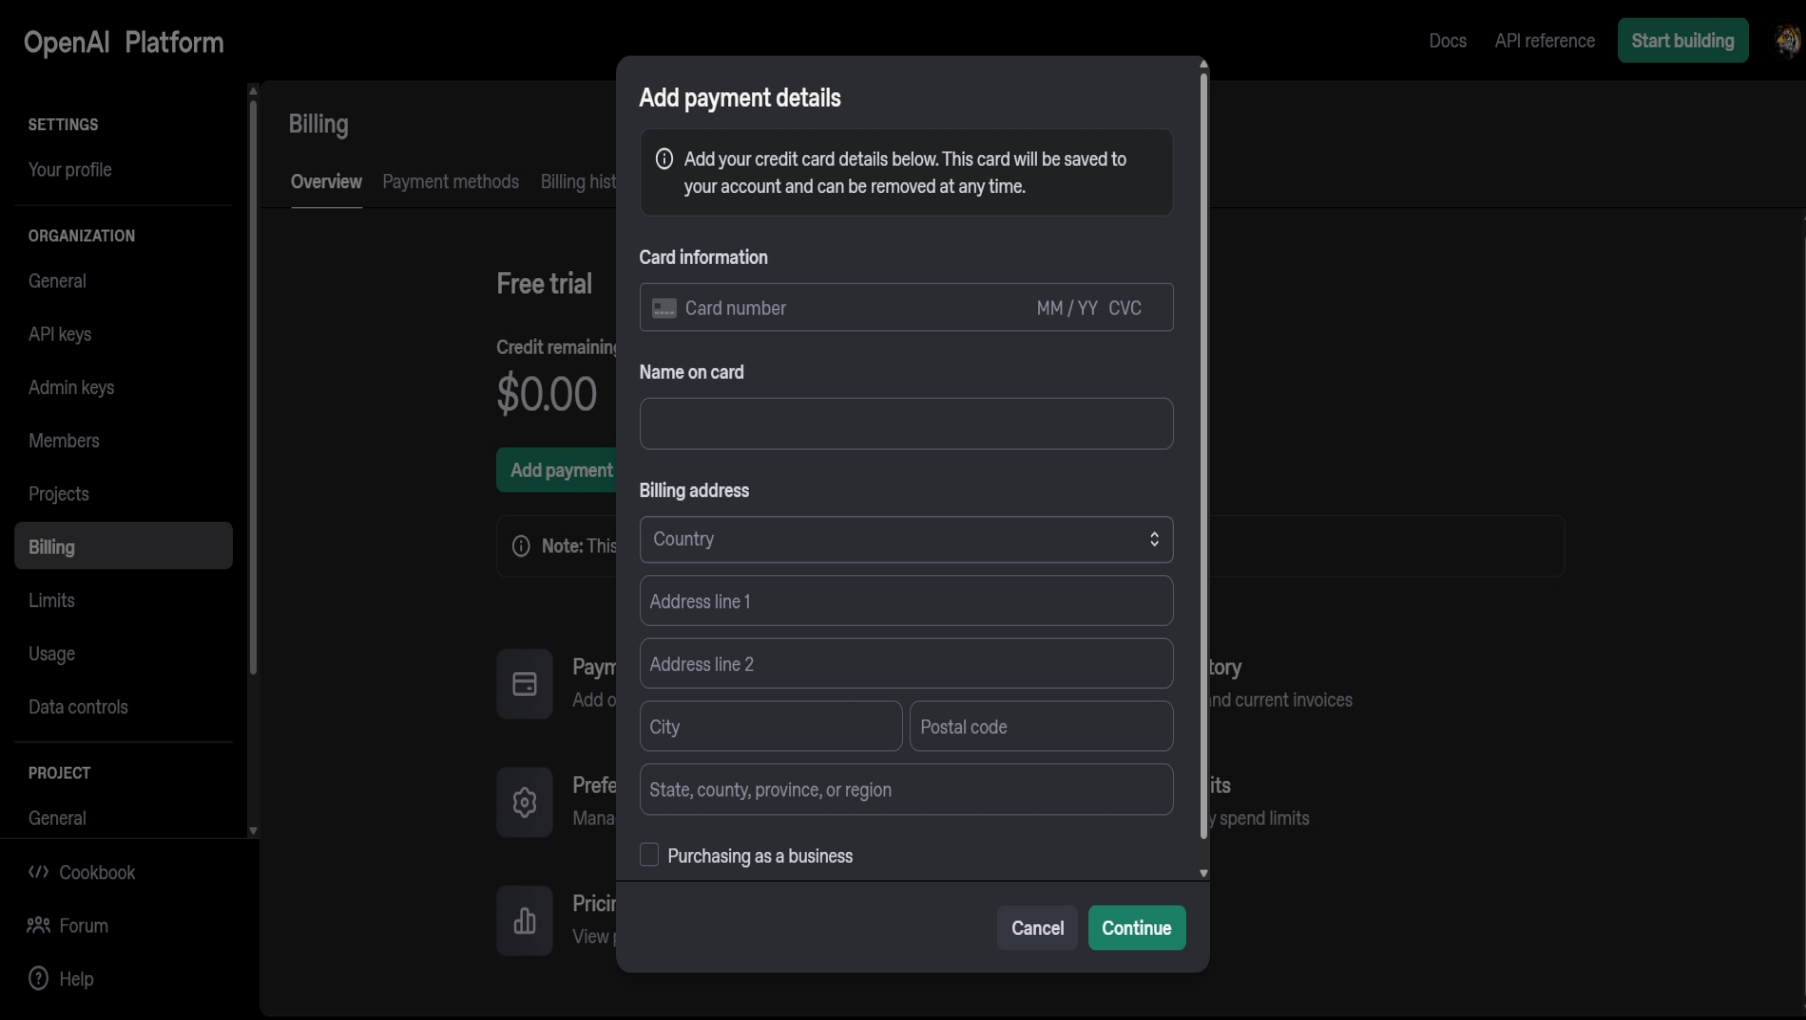Click the MM / YY expiry field
This screenshot has width=1806, height=1020.
pos(1066,308)
